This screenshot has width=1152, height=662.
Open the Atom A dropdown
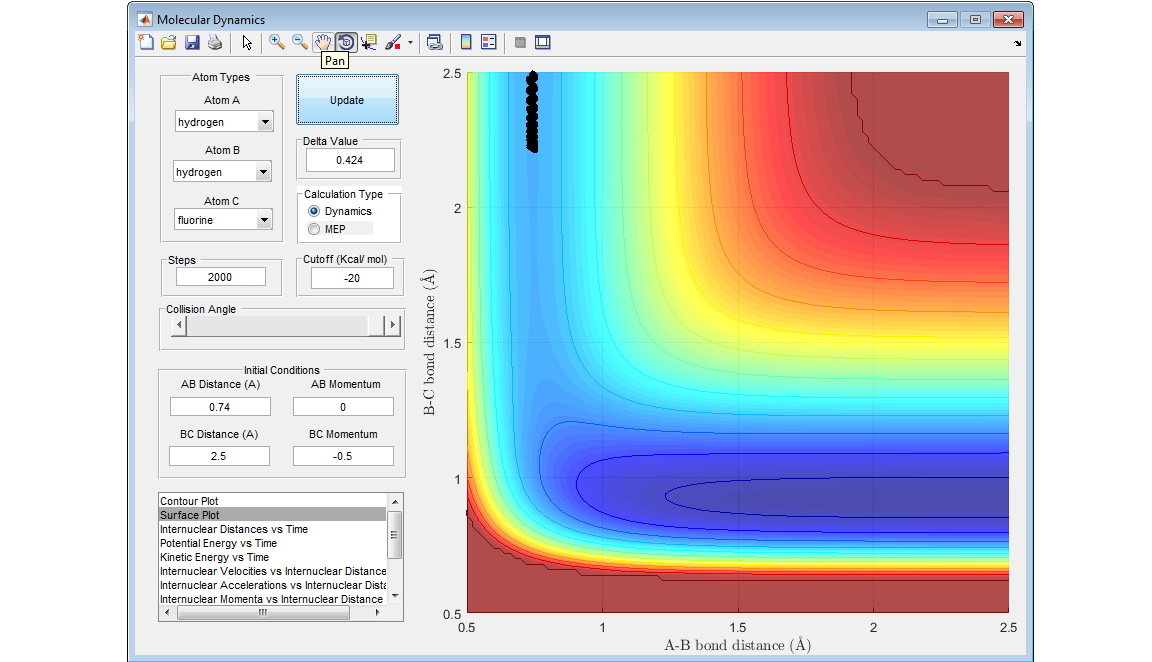[264, 122]
